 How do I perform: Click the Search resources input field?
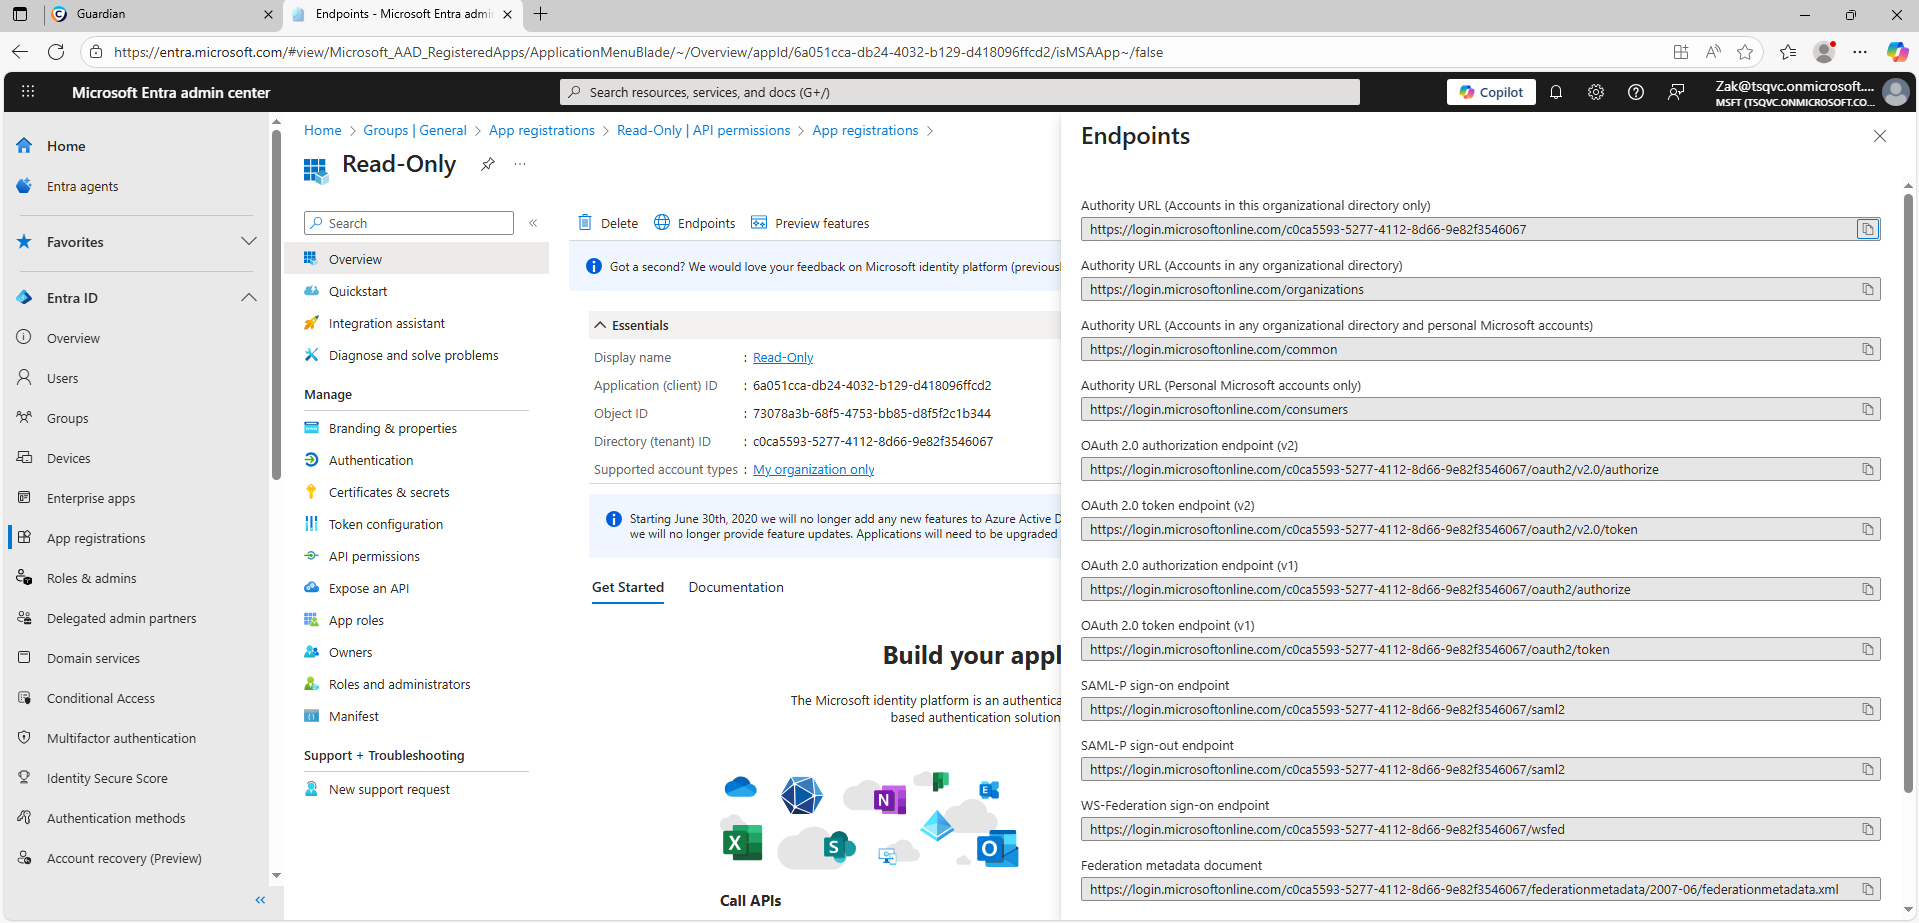pos(960,92)
